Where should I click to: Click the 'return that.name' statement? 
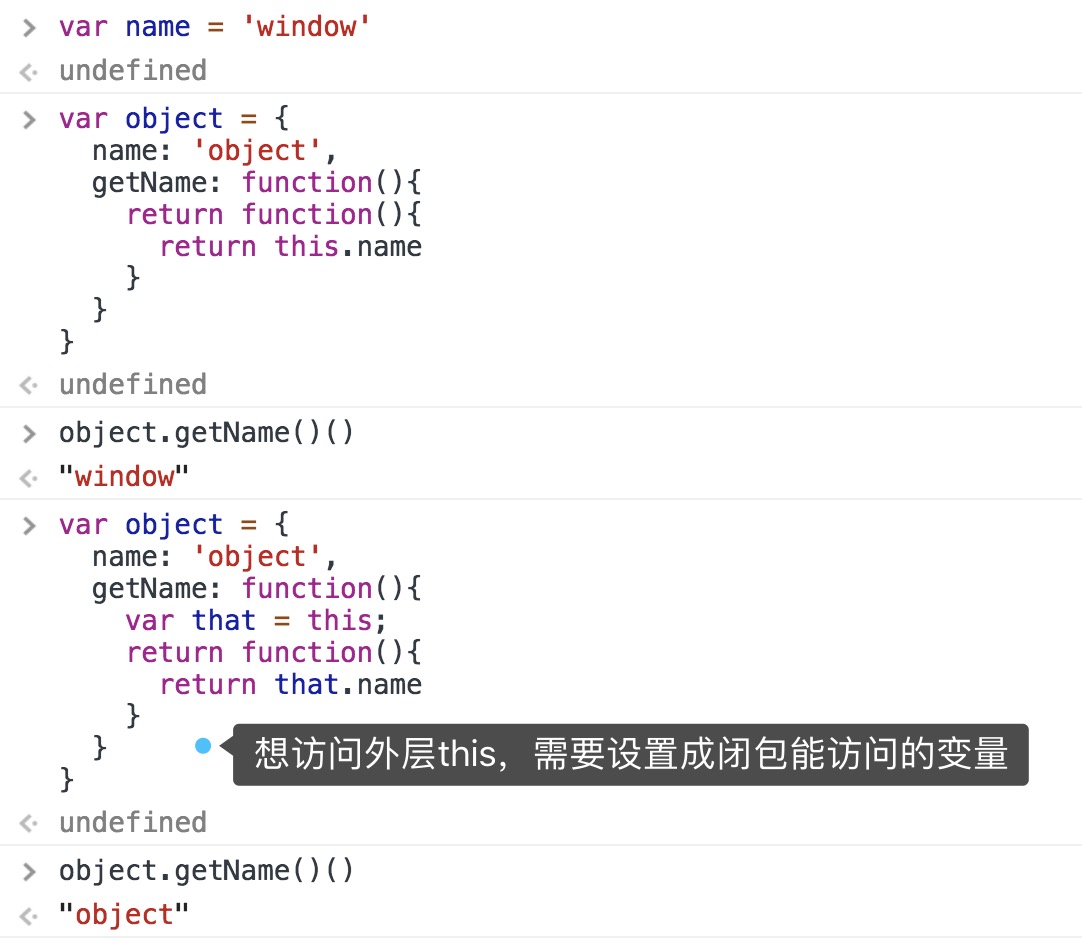290,684
